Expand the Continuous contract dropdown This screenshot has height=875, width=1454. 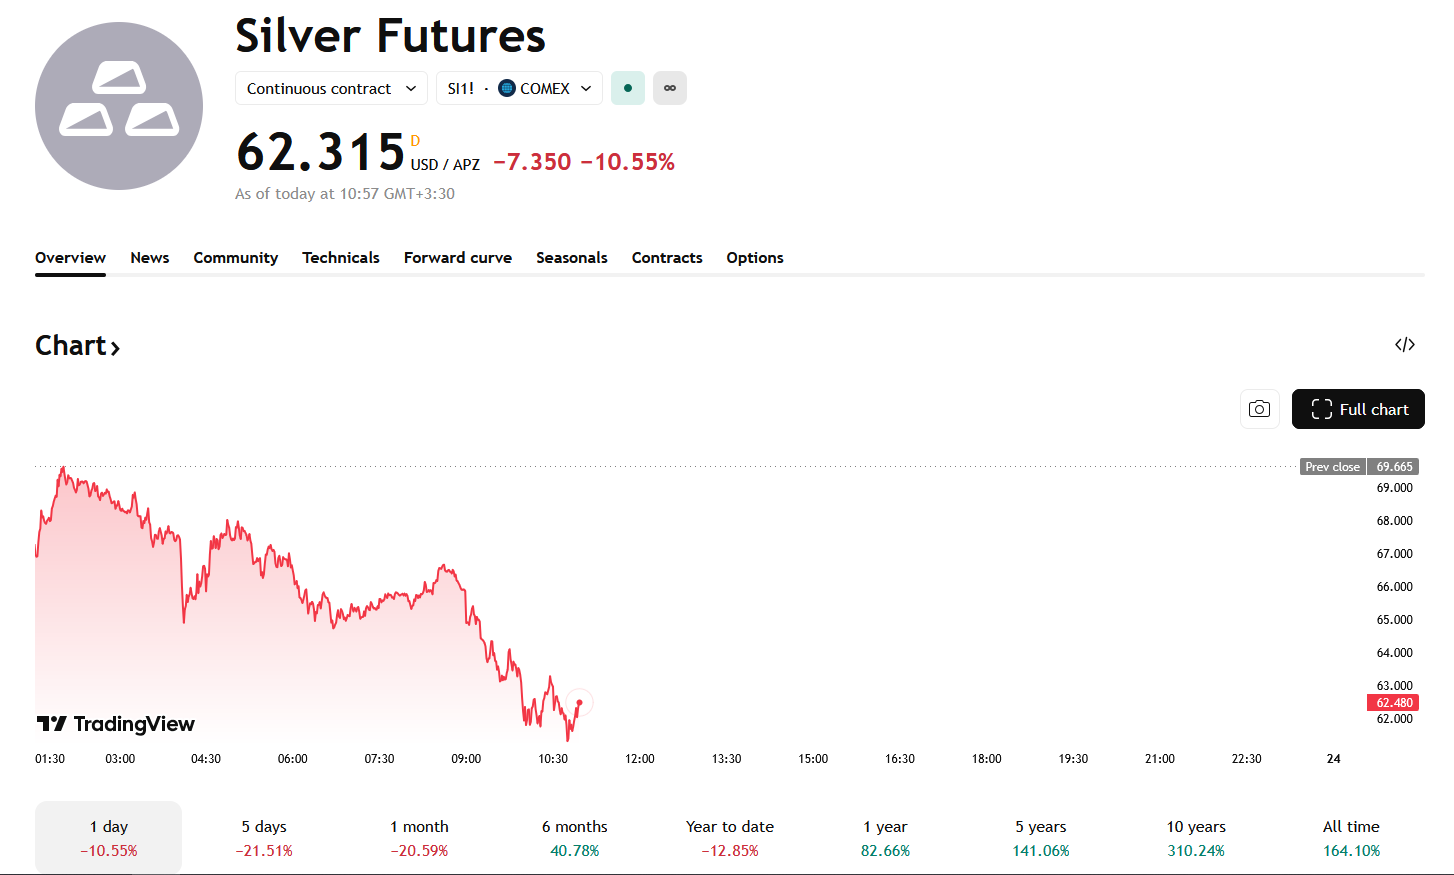pos(331,88)
